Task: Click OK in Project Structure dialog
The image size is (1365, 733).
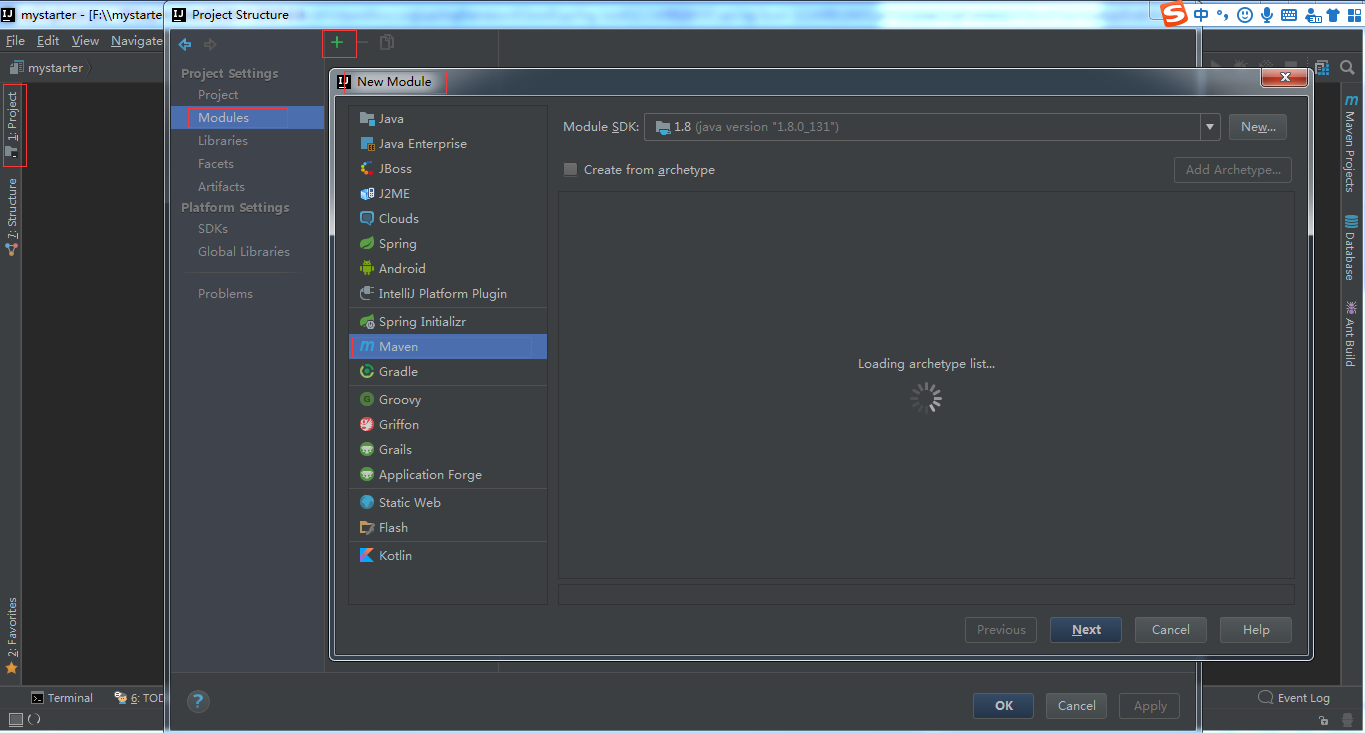Action: 1004,706
